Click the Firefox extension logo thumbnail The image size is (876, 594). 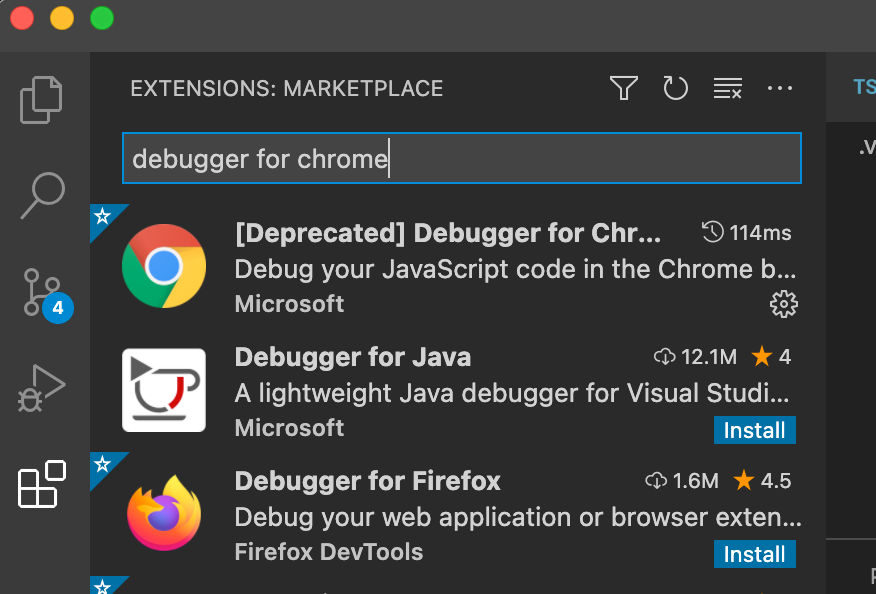pyautogui.click(x=164, y=514)
